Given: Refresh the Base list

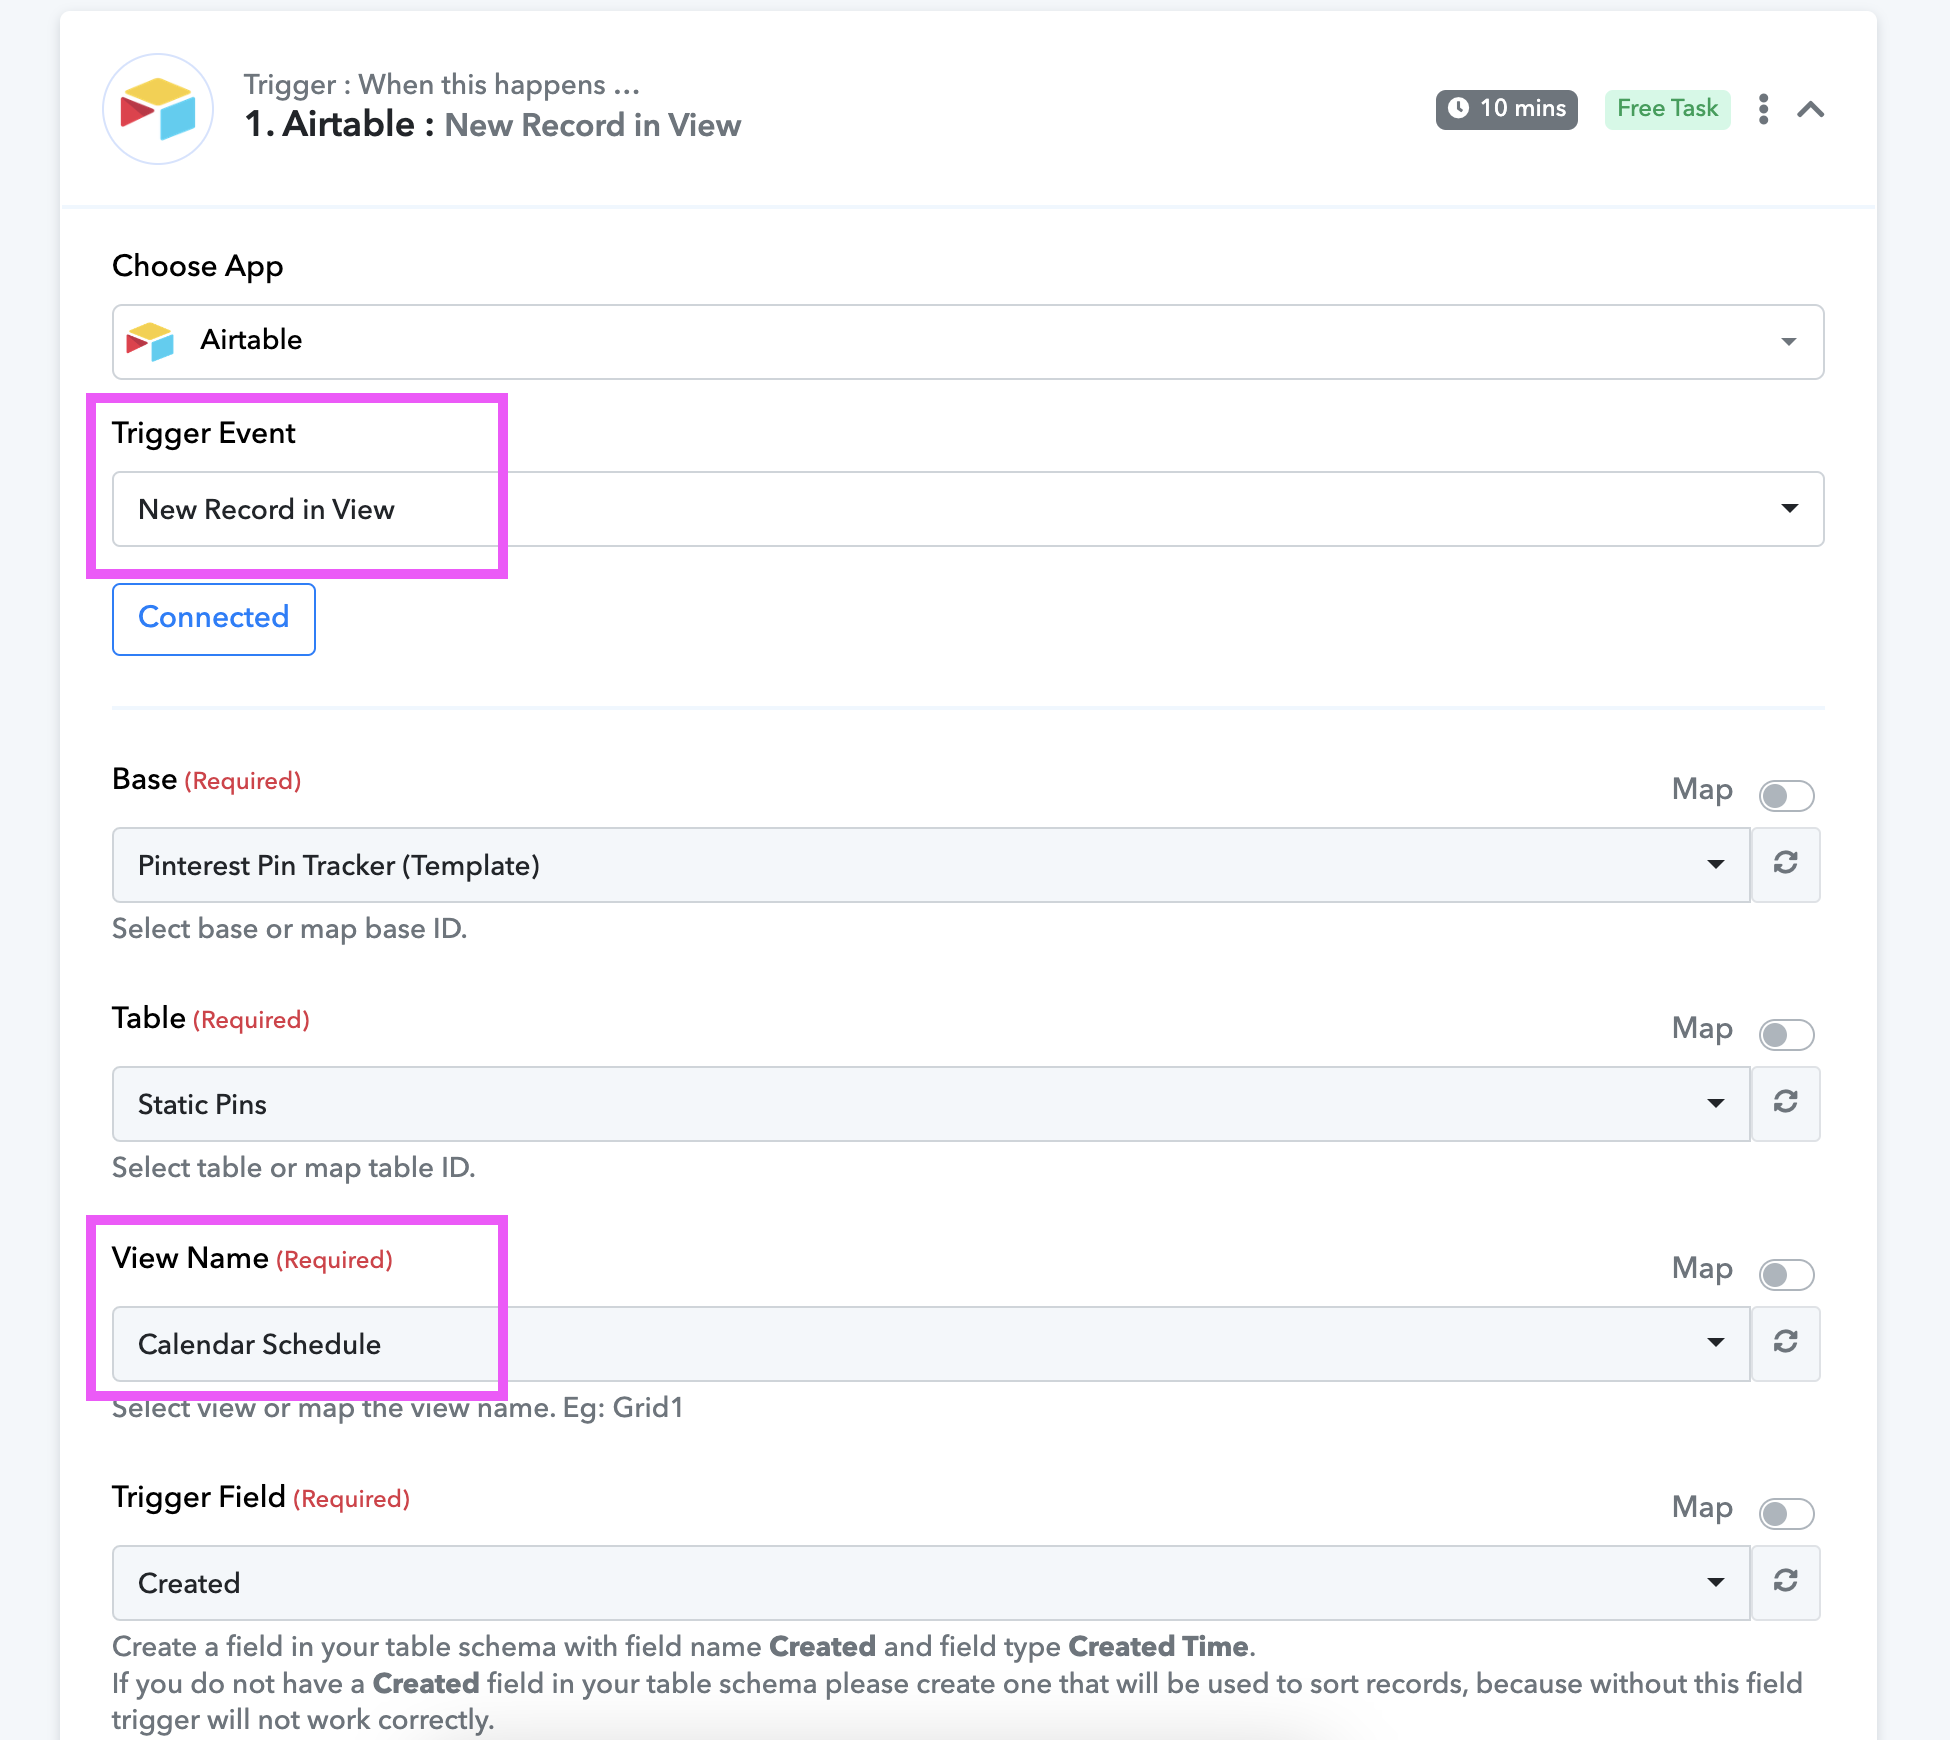Looking at the screenshot, I should [x=1786, y=864].
